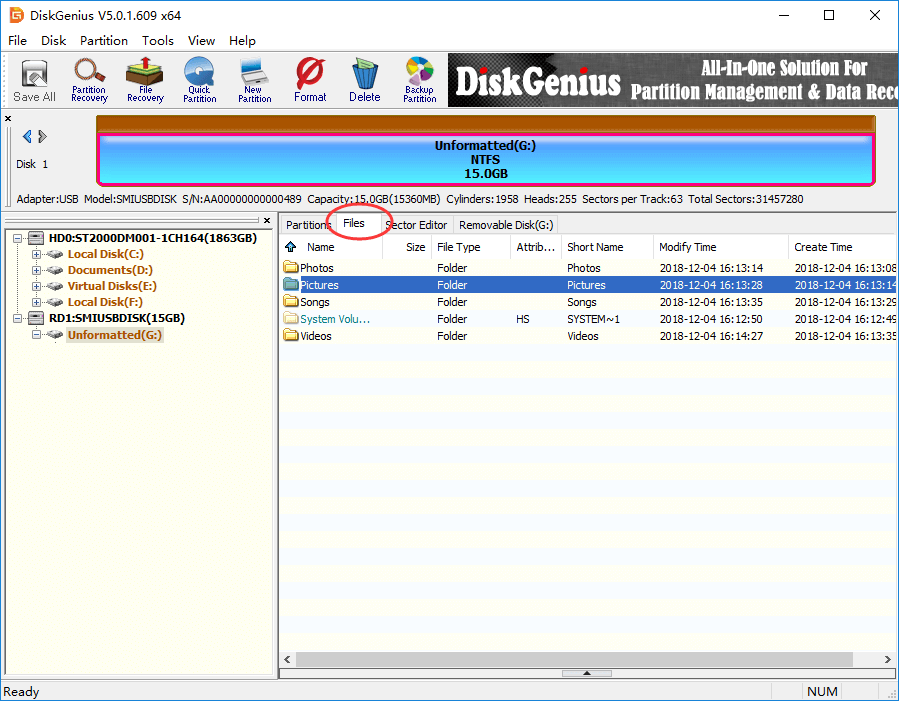Switch to the Removable Disk(G:) tab
Image resolution: width=899 pixels, height=701 pixels.
coord(506,225)
